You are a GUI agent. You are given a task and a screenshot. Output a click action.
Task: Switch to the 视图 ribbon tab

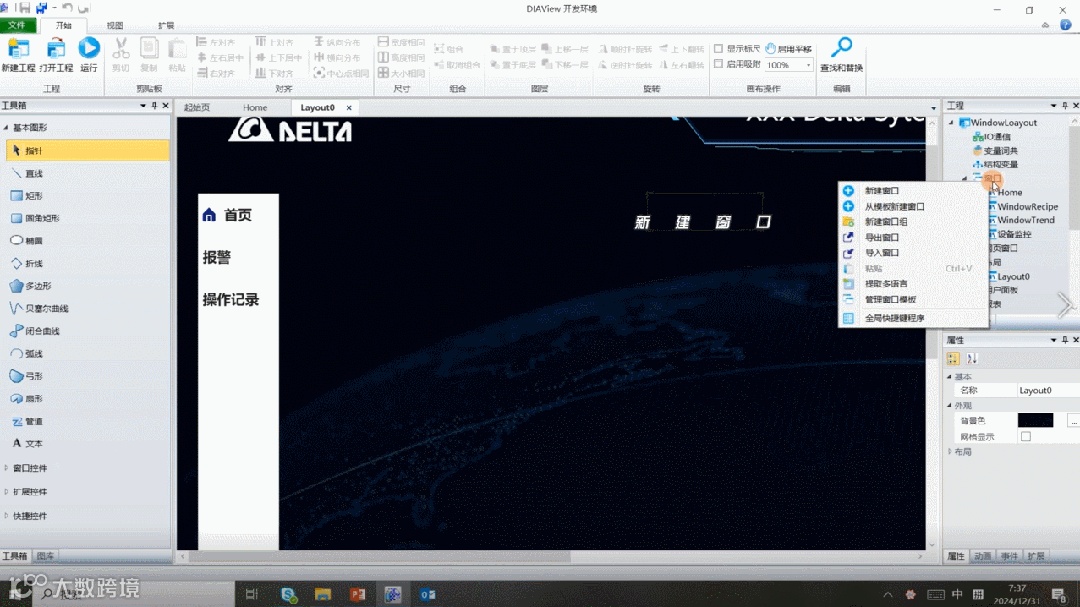114,25
